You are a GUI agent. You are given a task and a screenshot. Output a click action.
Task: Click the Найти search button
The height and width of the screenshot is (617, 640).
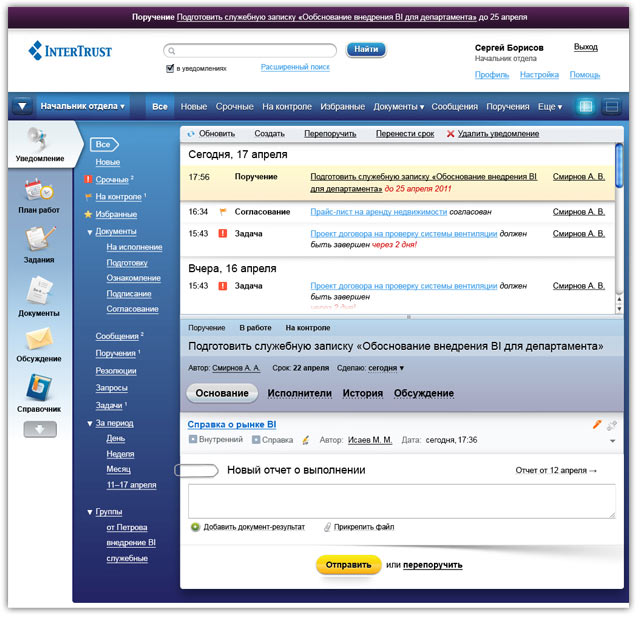[366, 49]
